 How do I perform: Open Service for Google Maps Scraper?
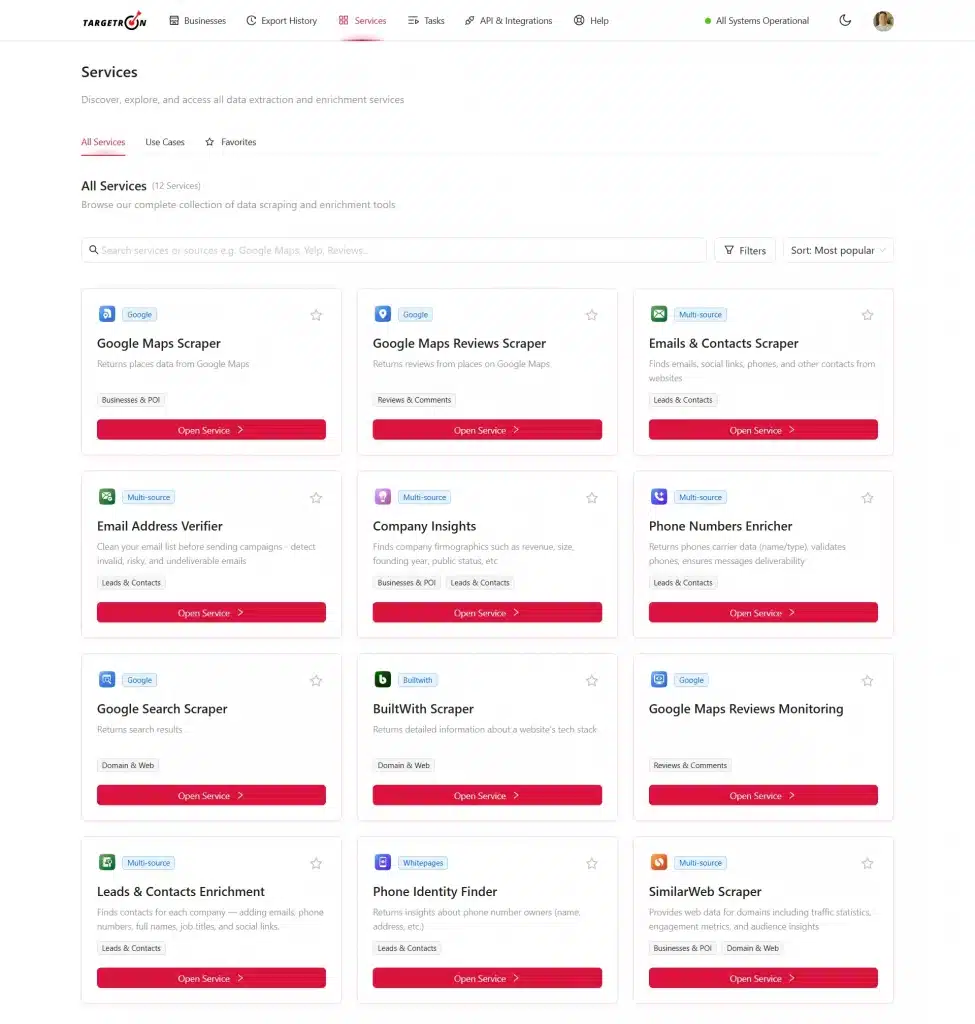(211, 430)
